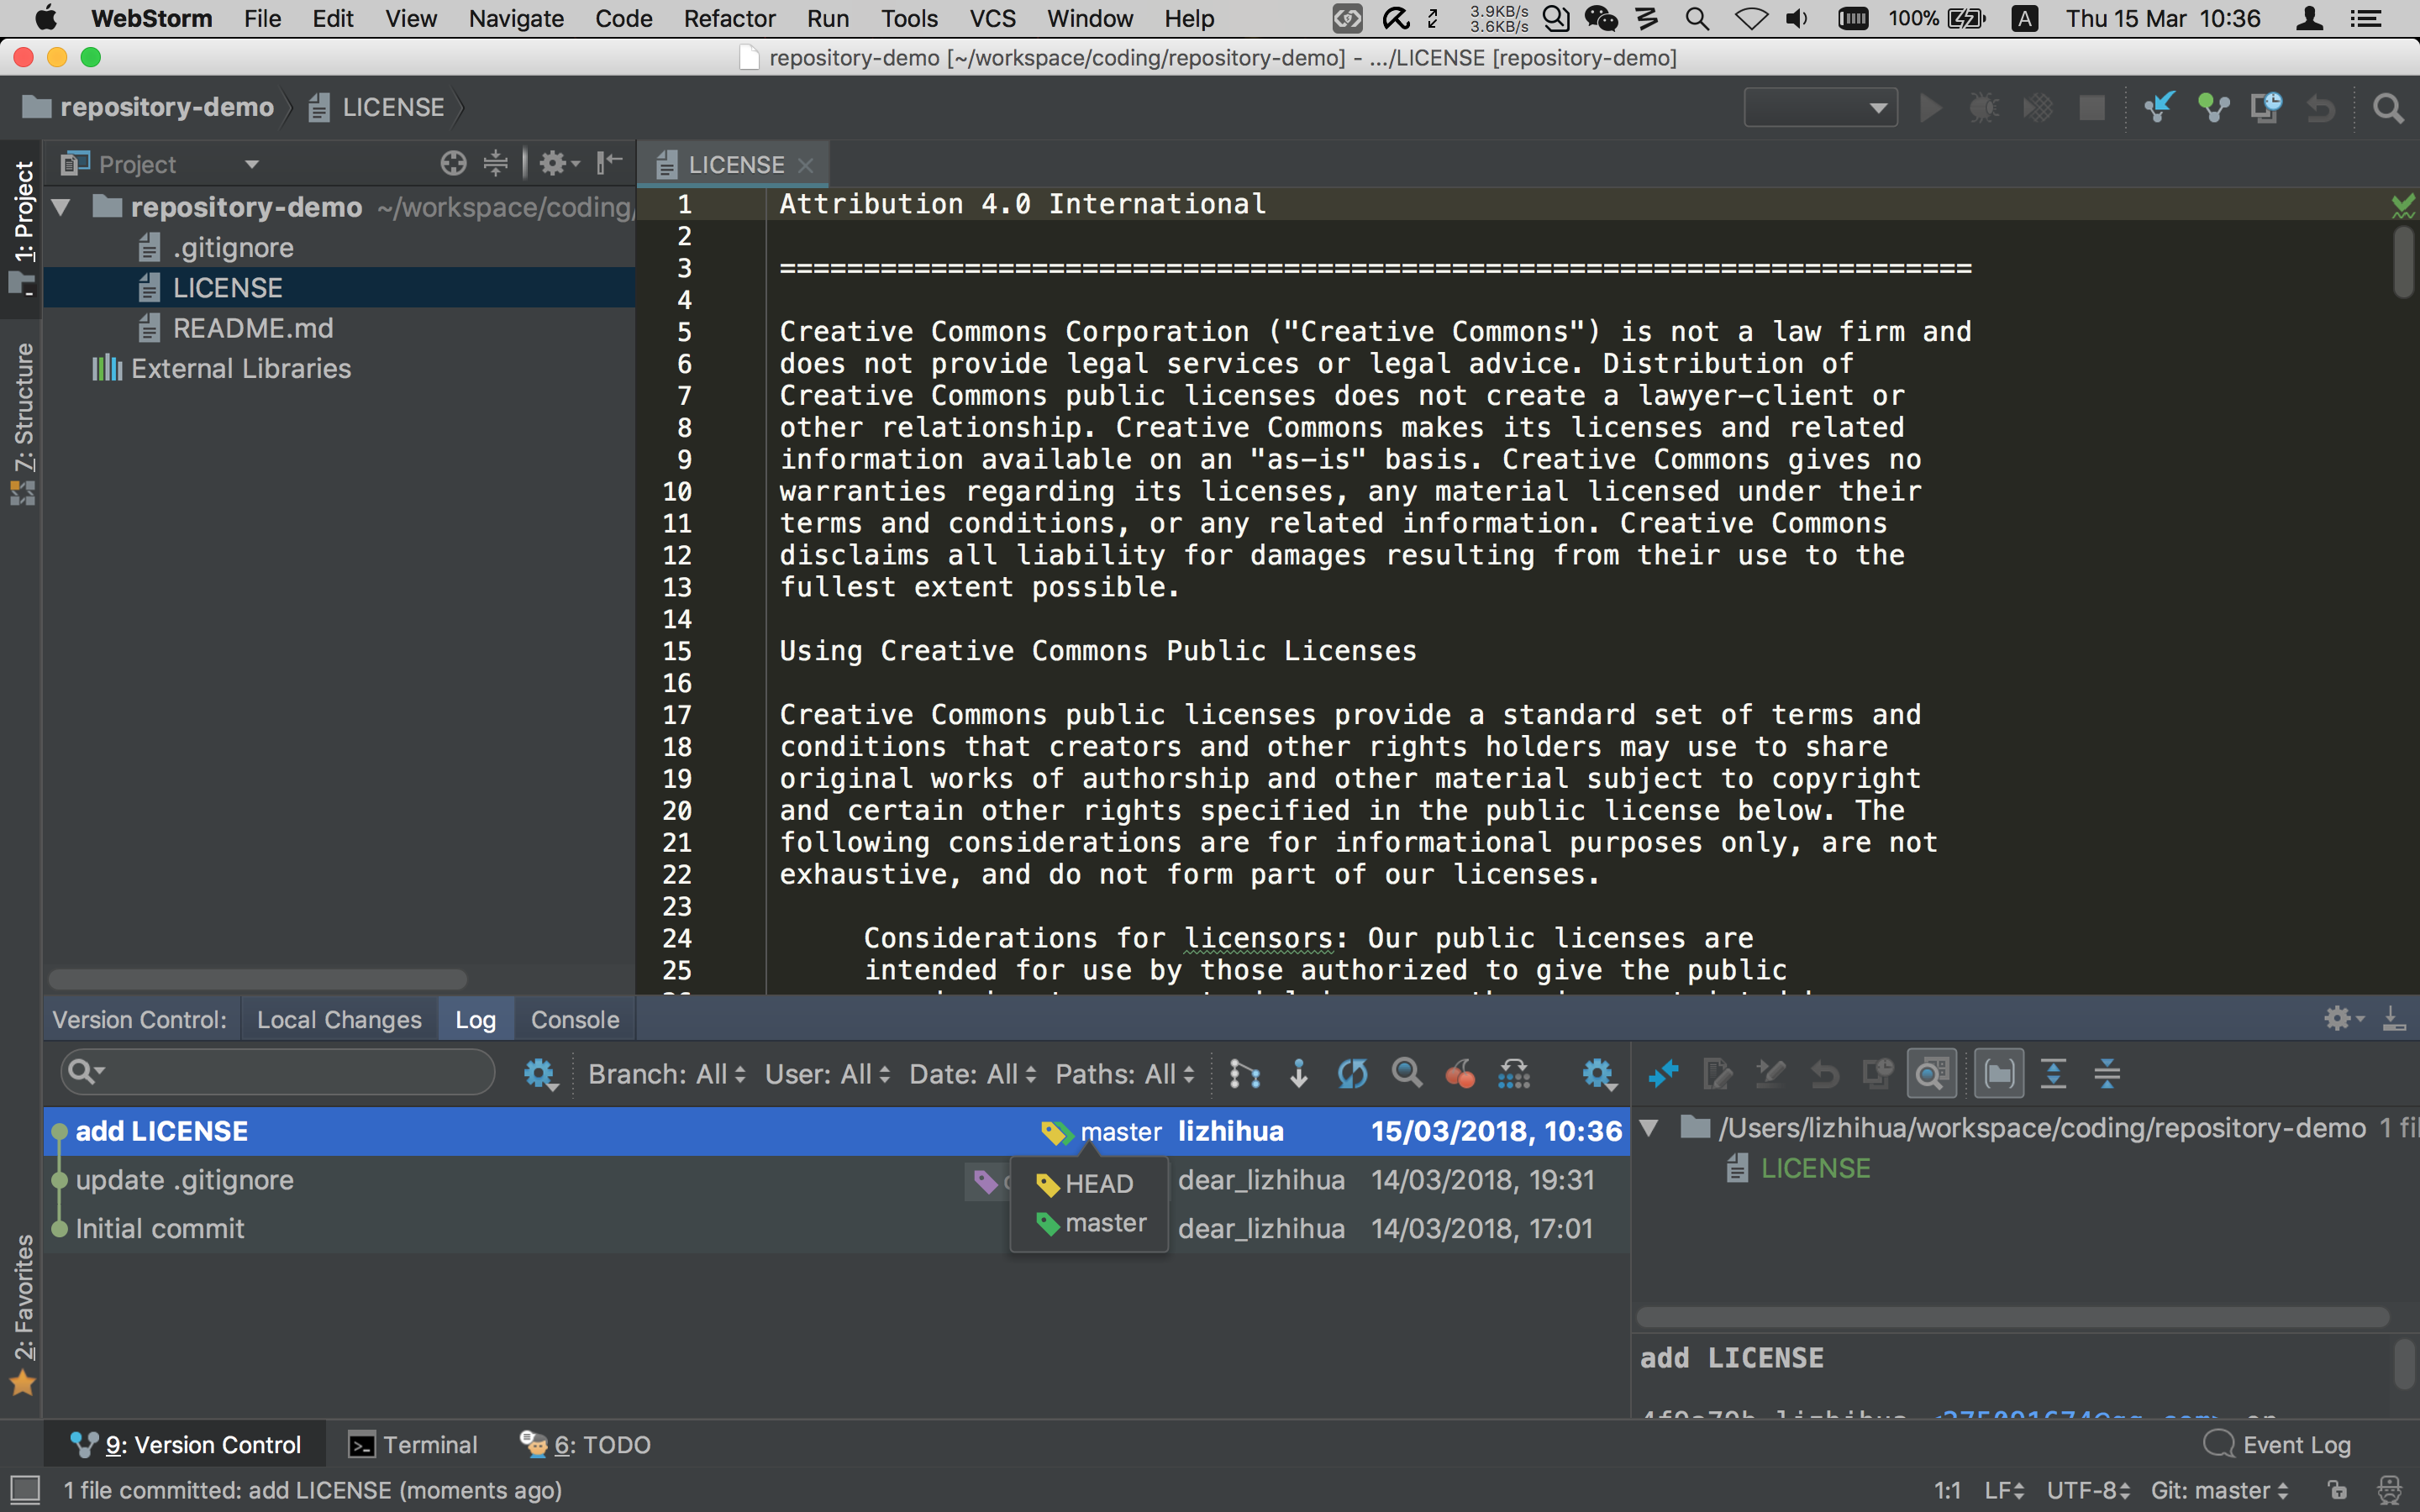Open Git: master branch popup

[x=2219, y=1490]
